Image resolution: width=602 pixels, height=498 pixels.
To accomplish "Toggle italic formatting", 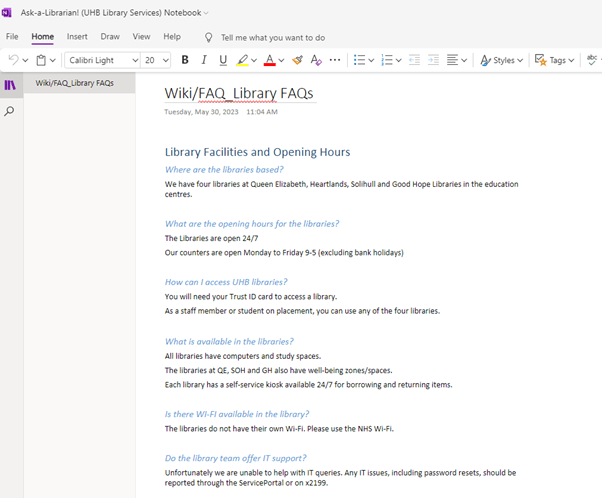I will 204,60.
